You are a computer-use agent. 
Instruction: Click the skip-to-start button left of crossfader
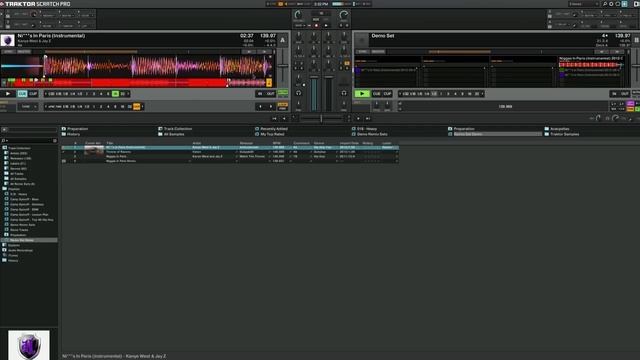tap(274, 118)
